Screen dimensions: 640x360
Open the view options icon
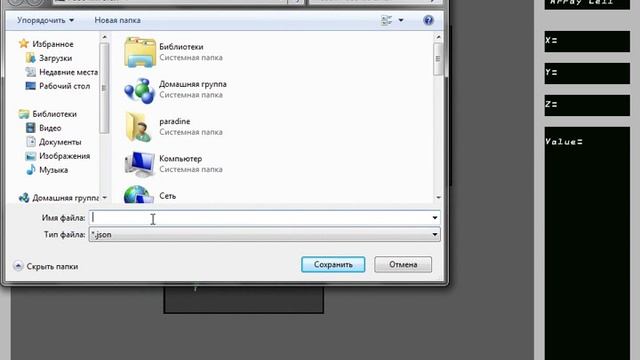point(386,20)
